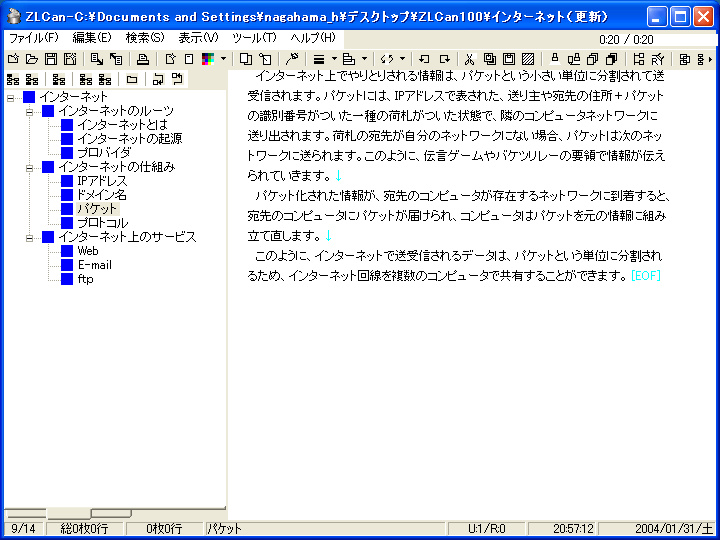Click the stacked pages icon with shadow

611,59
